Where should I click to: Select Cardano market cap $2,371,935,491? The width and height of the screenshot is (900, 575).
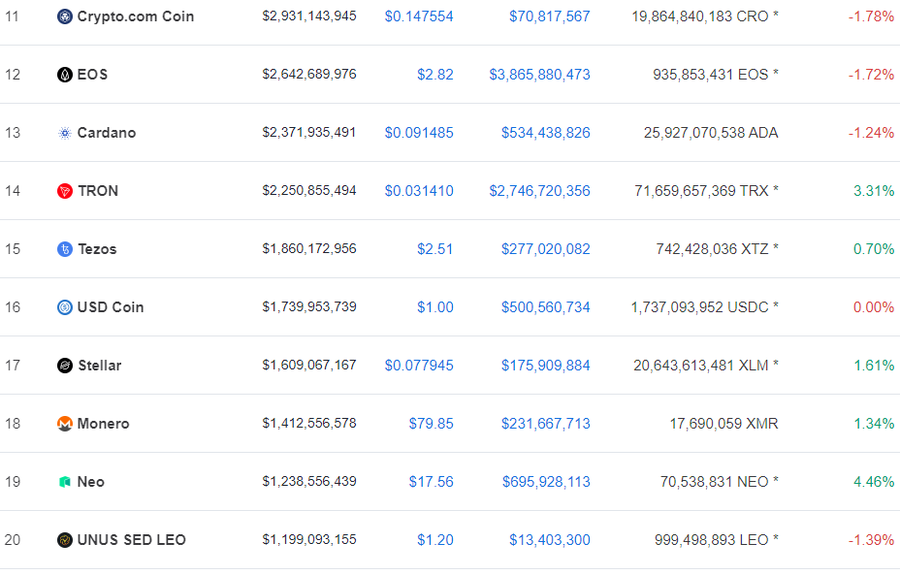[x=309, y=133]
